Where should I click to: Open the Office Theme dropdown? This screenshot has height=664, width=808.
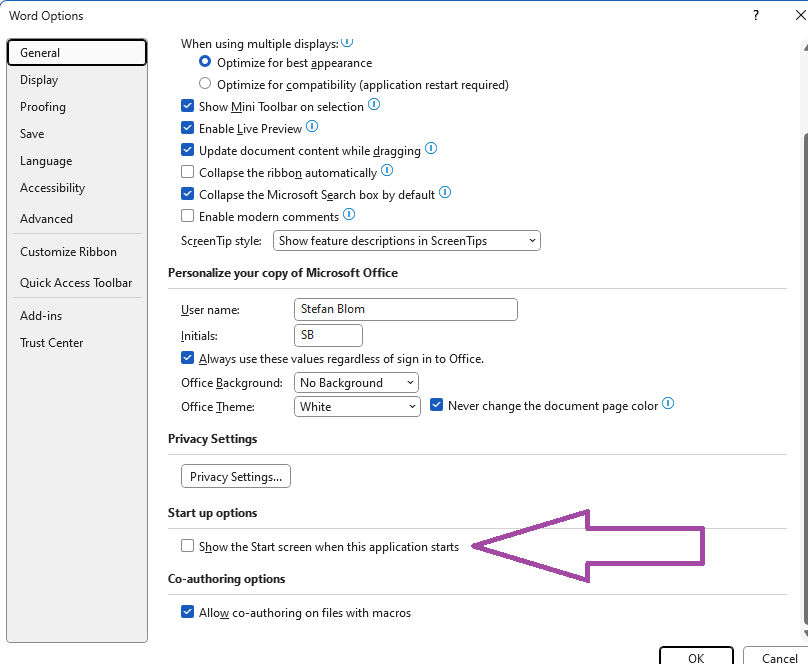[357, 406]
